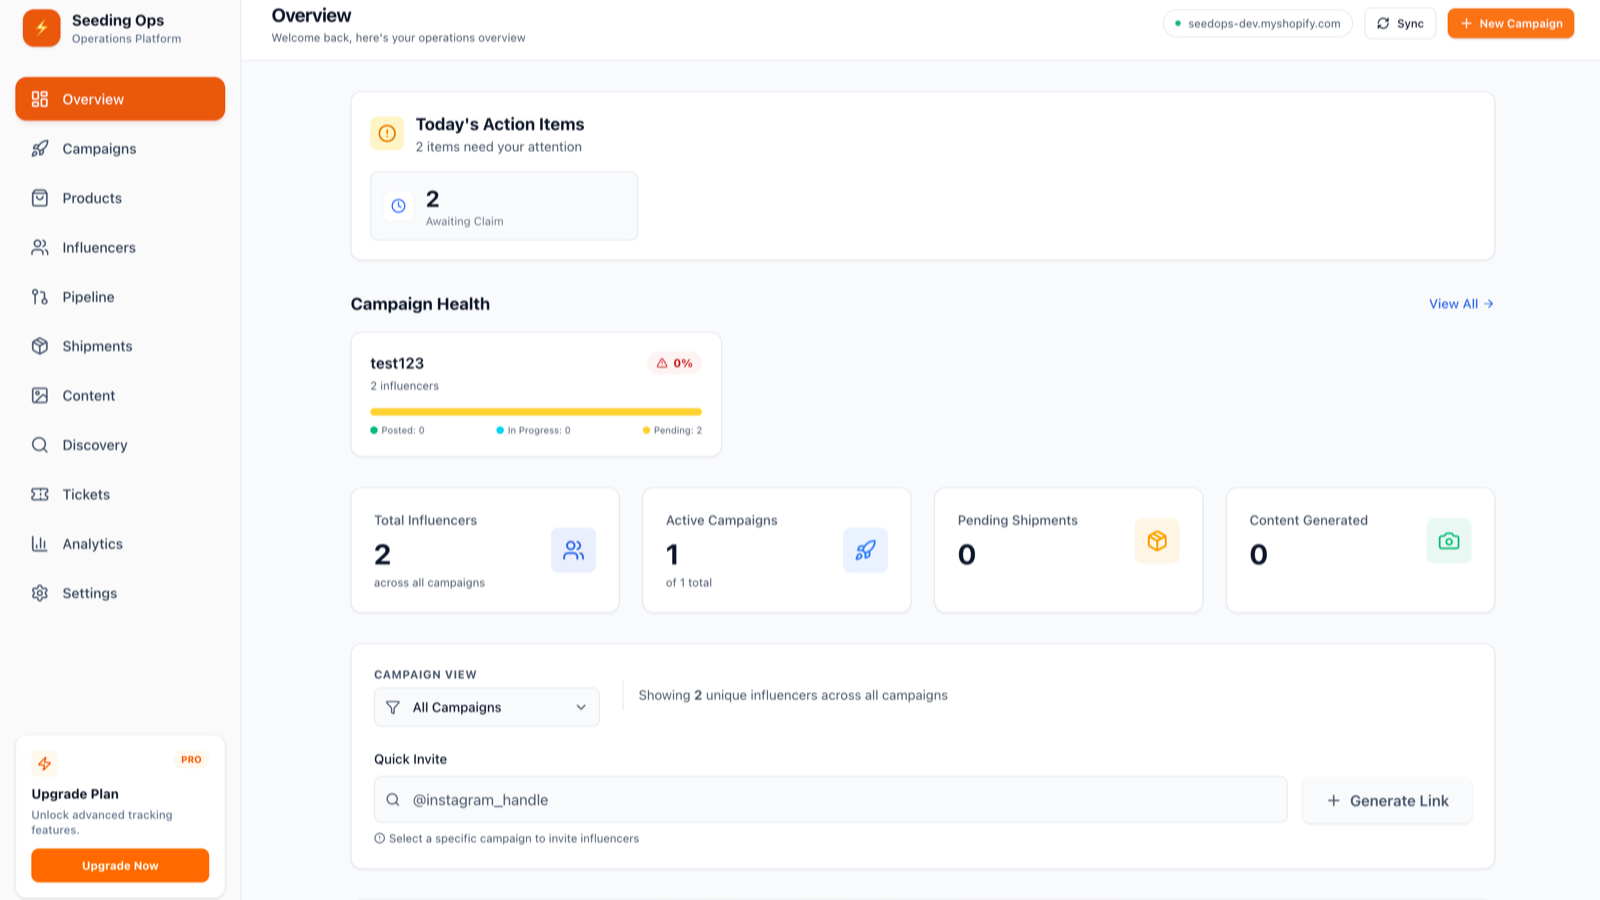This screenshot has height=900, width=1600.
Task: Open the Tickets section
Action: click(40, 494)
